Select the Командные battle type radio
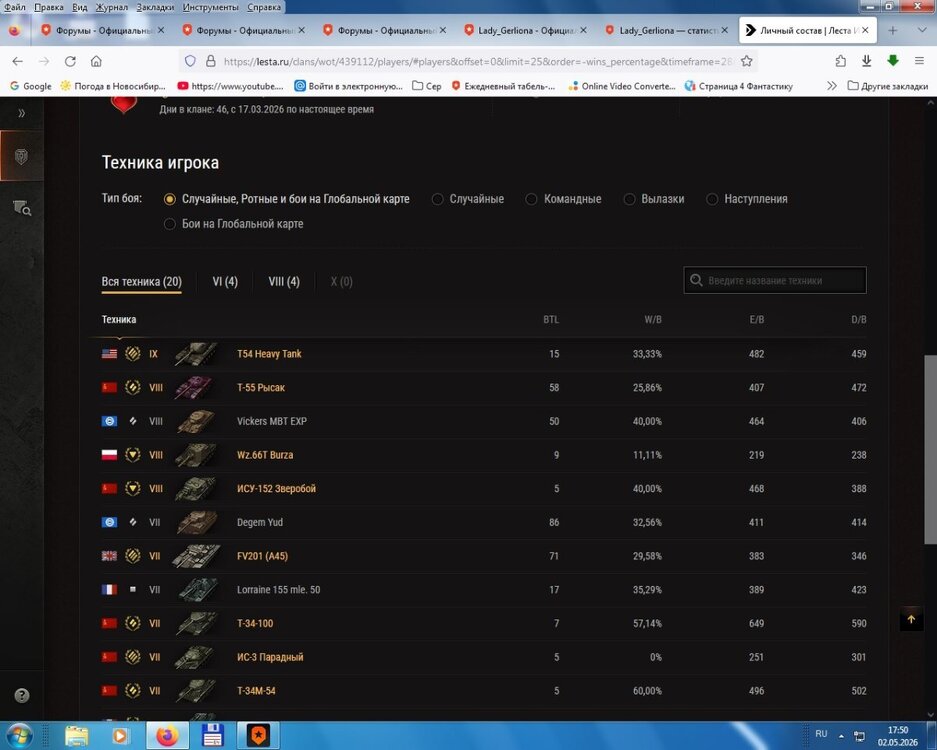 [x=531, y=199]
